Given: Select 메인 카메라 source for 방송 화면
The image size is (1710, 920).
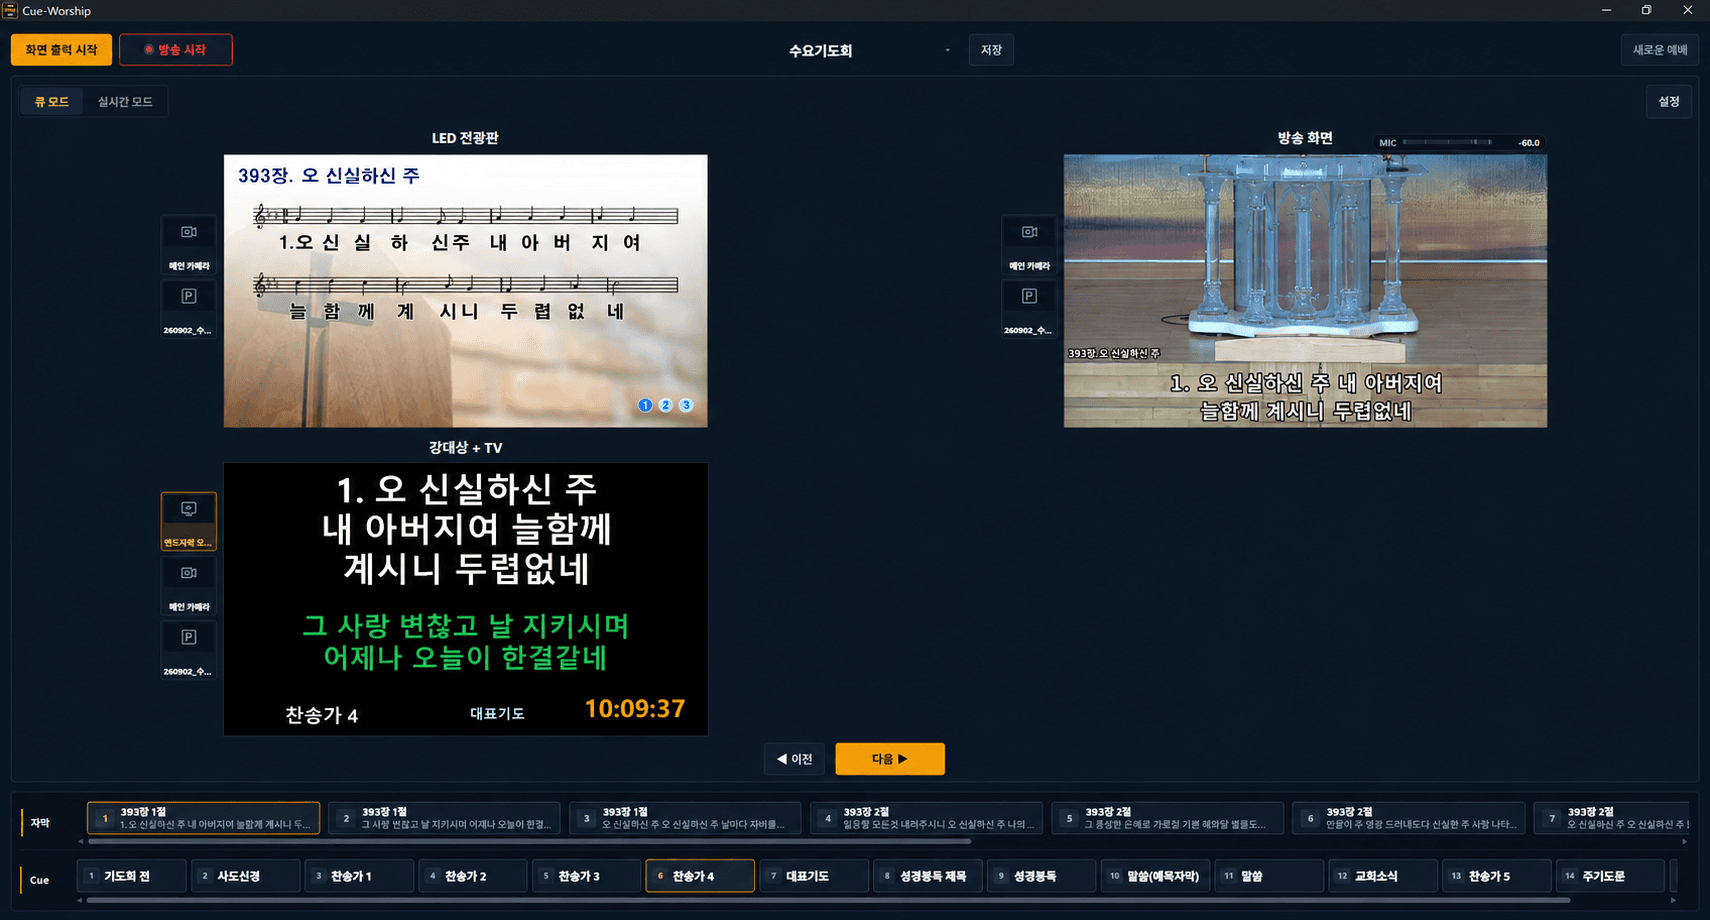Looking at the screenshot, I should (1029, 243).
